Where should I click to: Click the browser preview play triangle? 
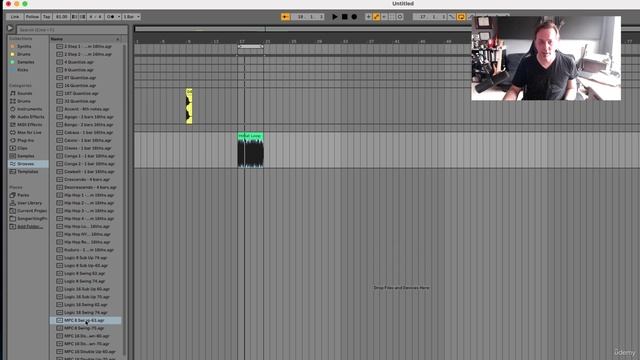[10, 28]
